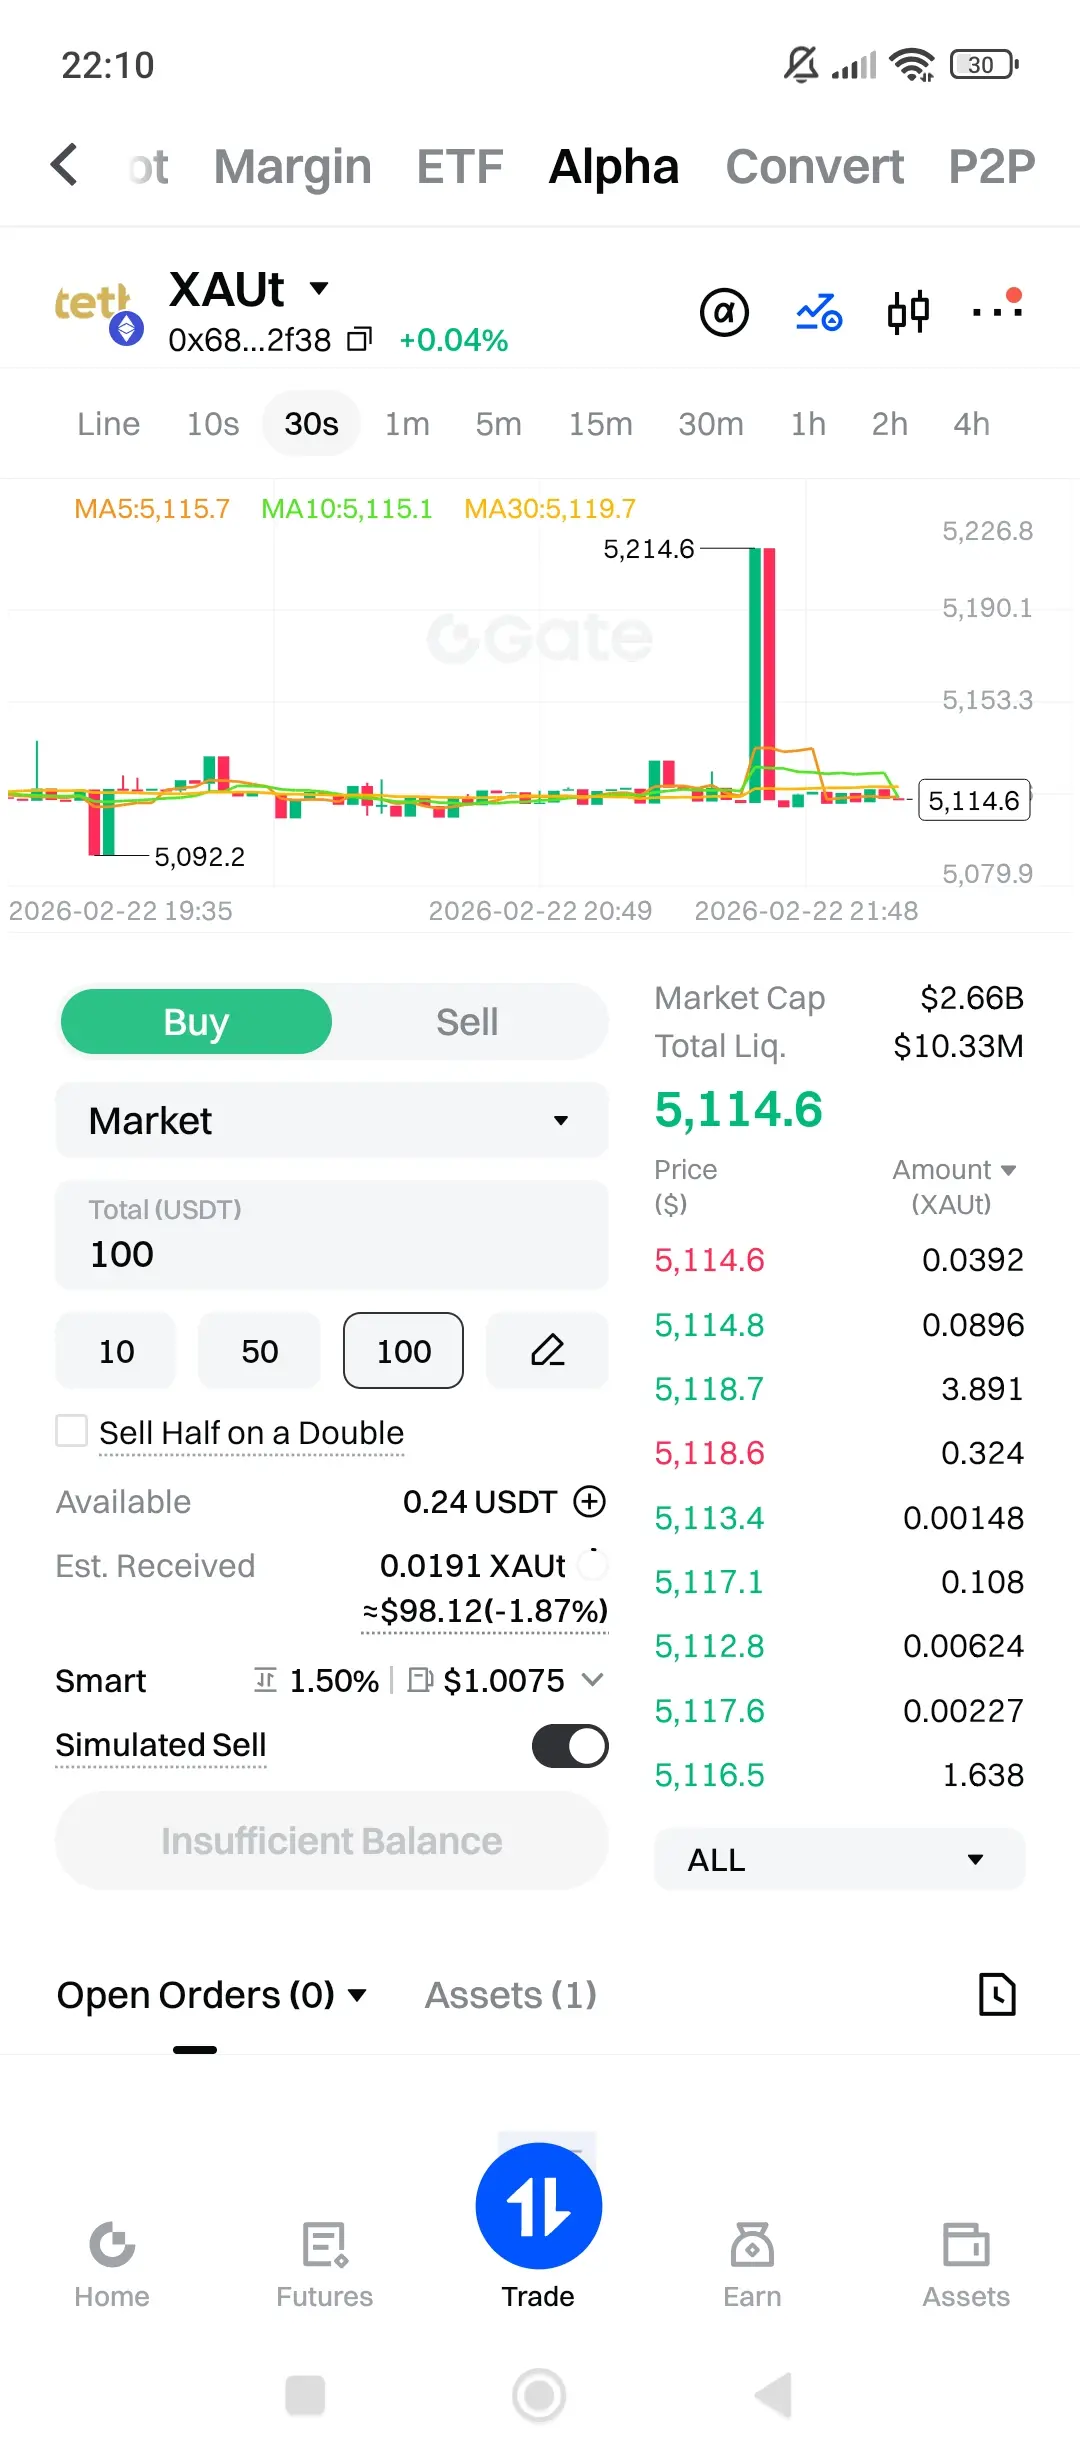Select the 15m chart interval
The height and width of the screenshot is (2460, 1080).
[600, 424]
